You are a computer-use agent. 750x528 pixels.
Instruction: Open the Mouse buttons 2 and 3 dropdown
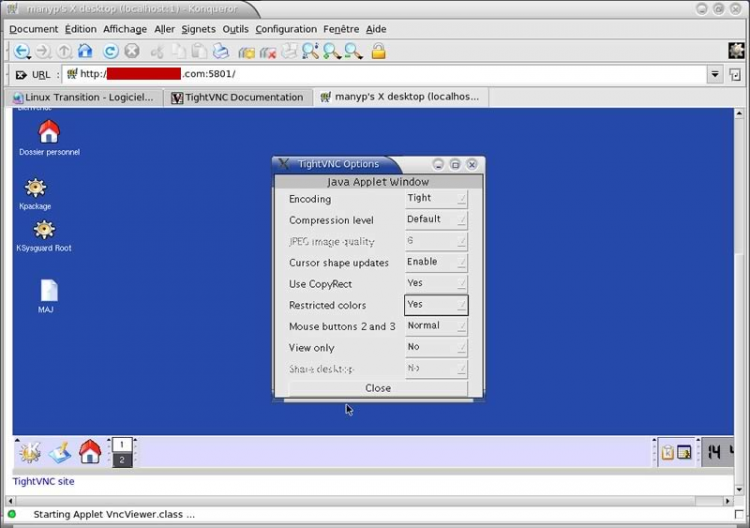click(436, 326)
